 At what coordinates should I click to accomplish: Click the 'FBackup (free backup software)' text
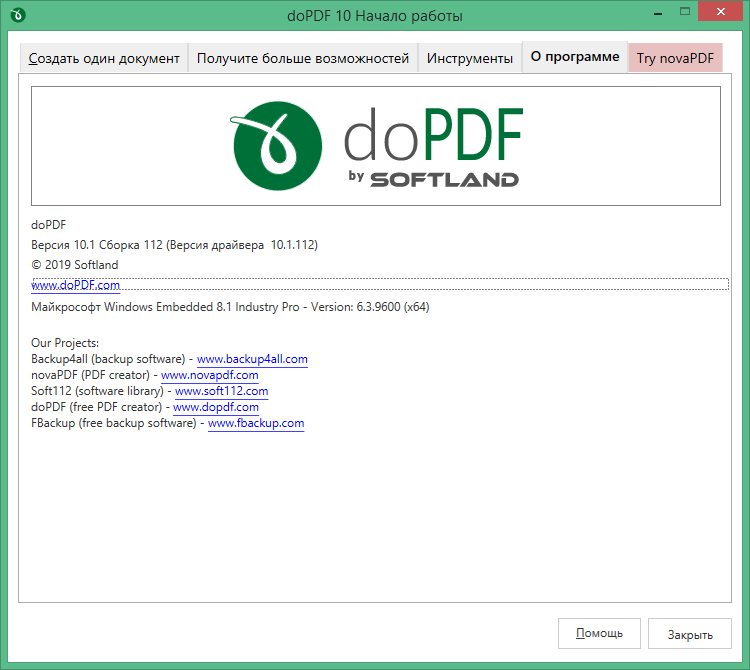point(114,423)
